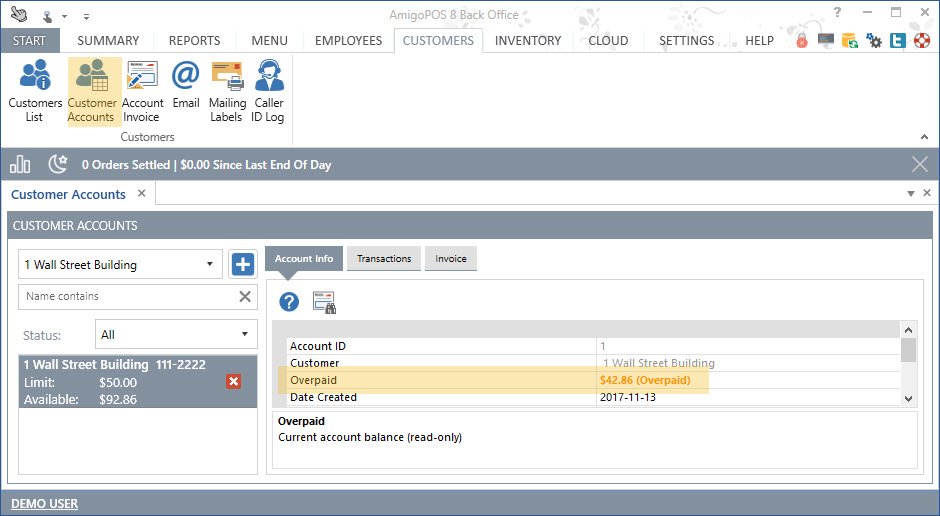Screen dimensions: 940x516
Task: Click the DEMO USER link
Action: (x=44, y=503)
